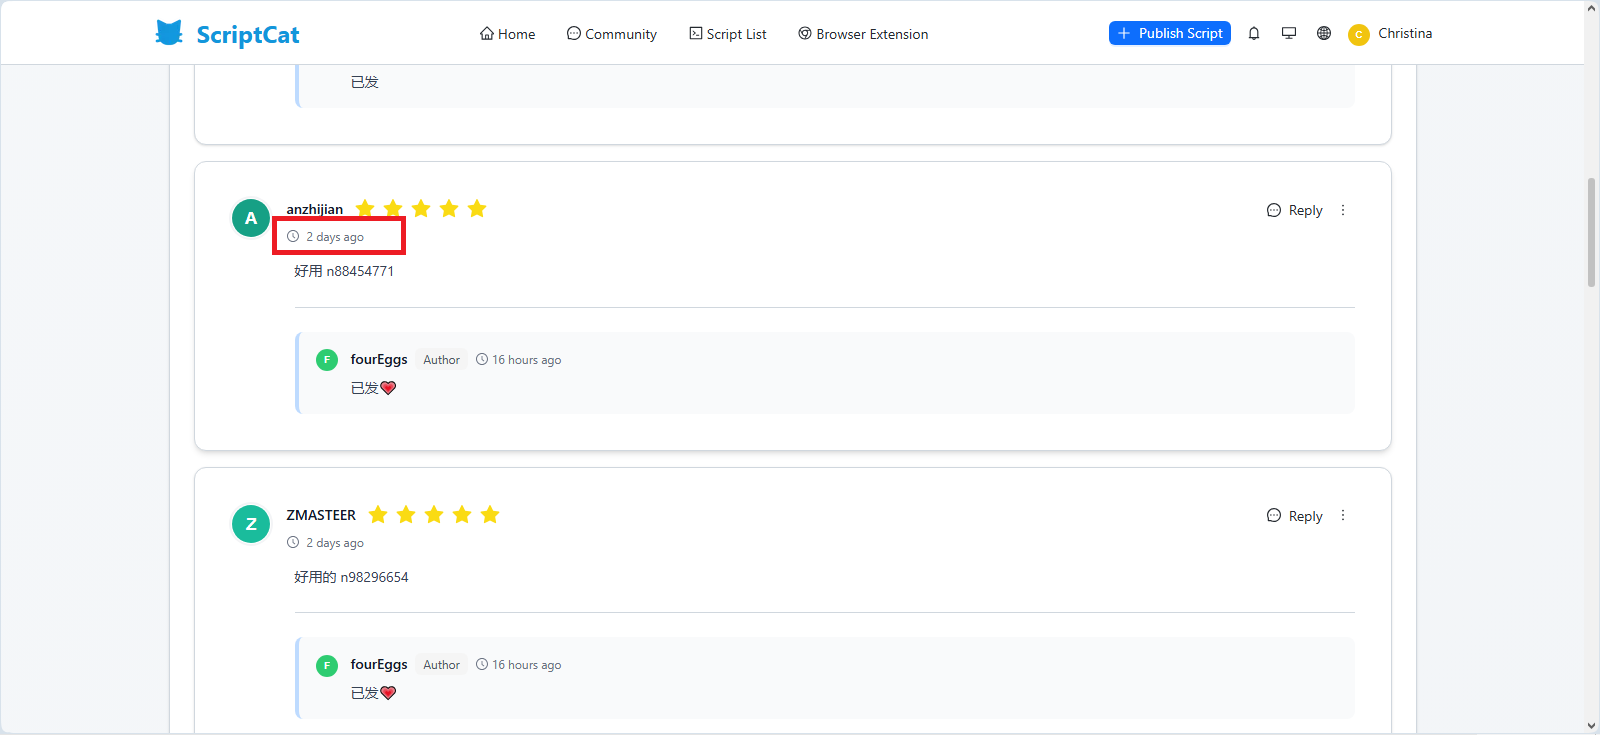The image size is (1600, 735).
Task: Open more options menu on ZMASTEER's comment
Action: (1343, 516)
